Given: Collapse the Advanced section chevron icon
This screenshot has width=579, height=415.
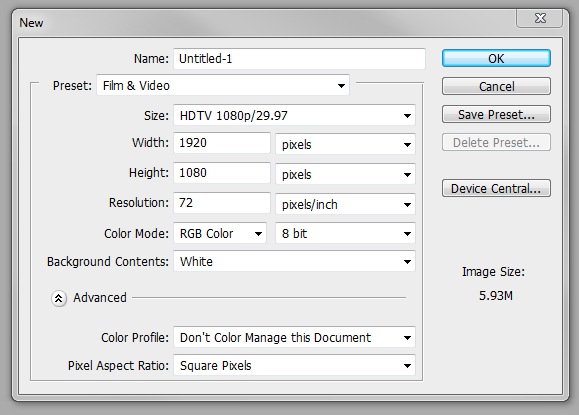Looking at the screenshot, I should [59, 298].
